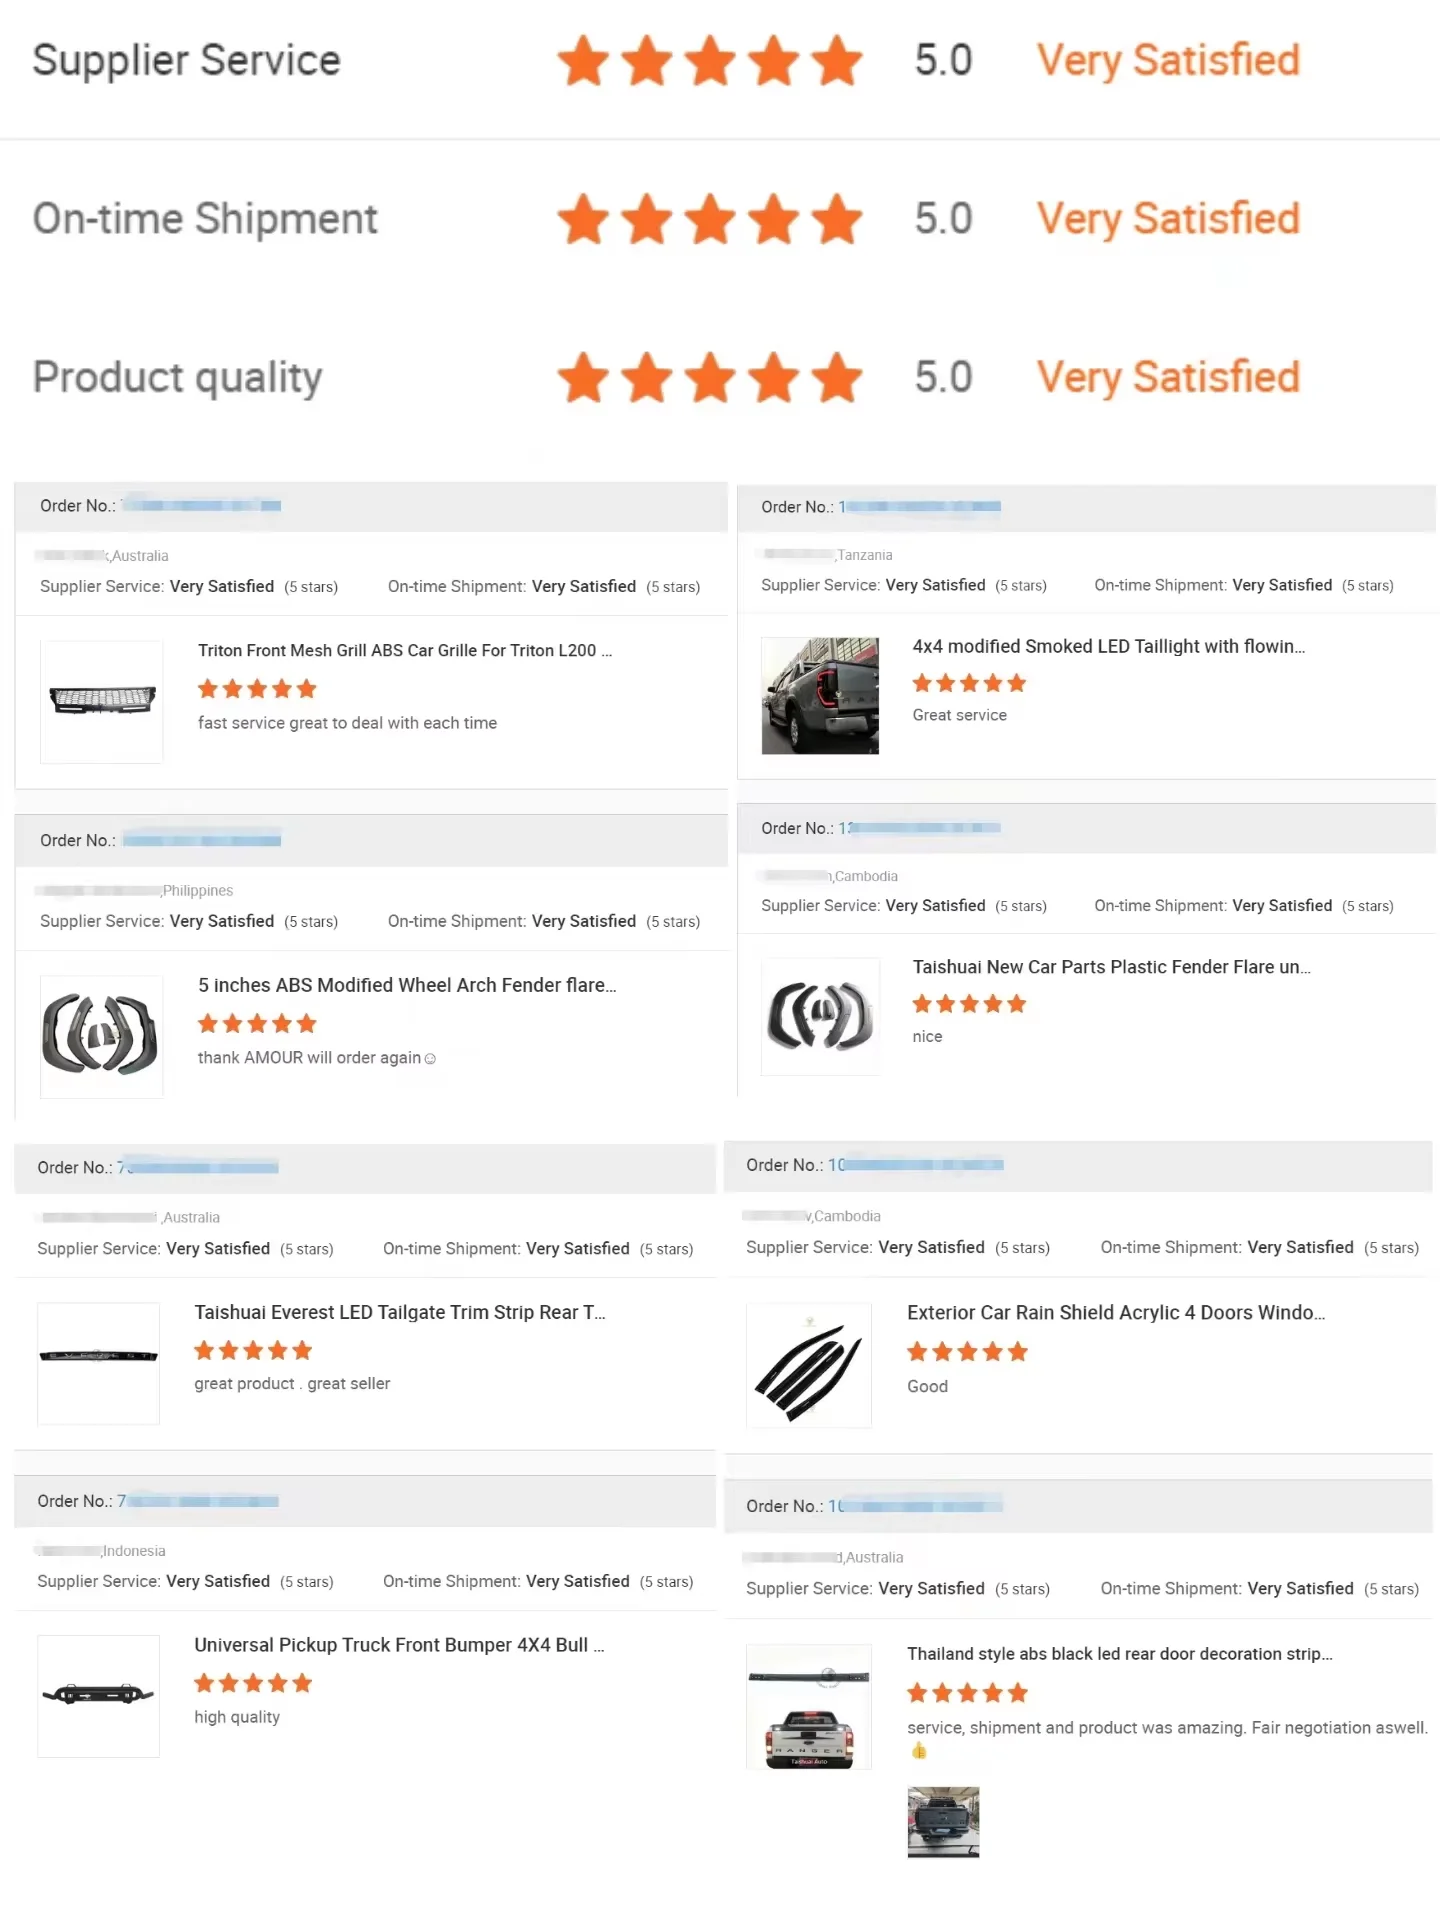
Task: View the Exterior Car Rain Shield product image
Action: pyautogui.click(x=808, y=1364)
